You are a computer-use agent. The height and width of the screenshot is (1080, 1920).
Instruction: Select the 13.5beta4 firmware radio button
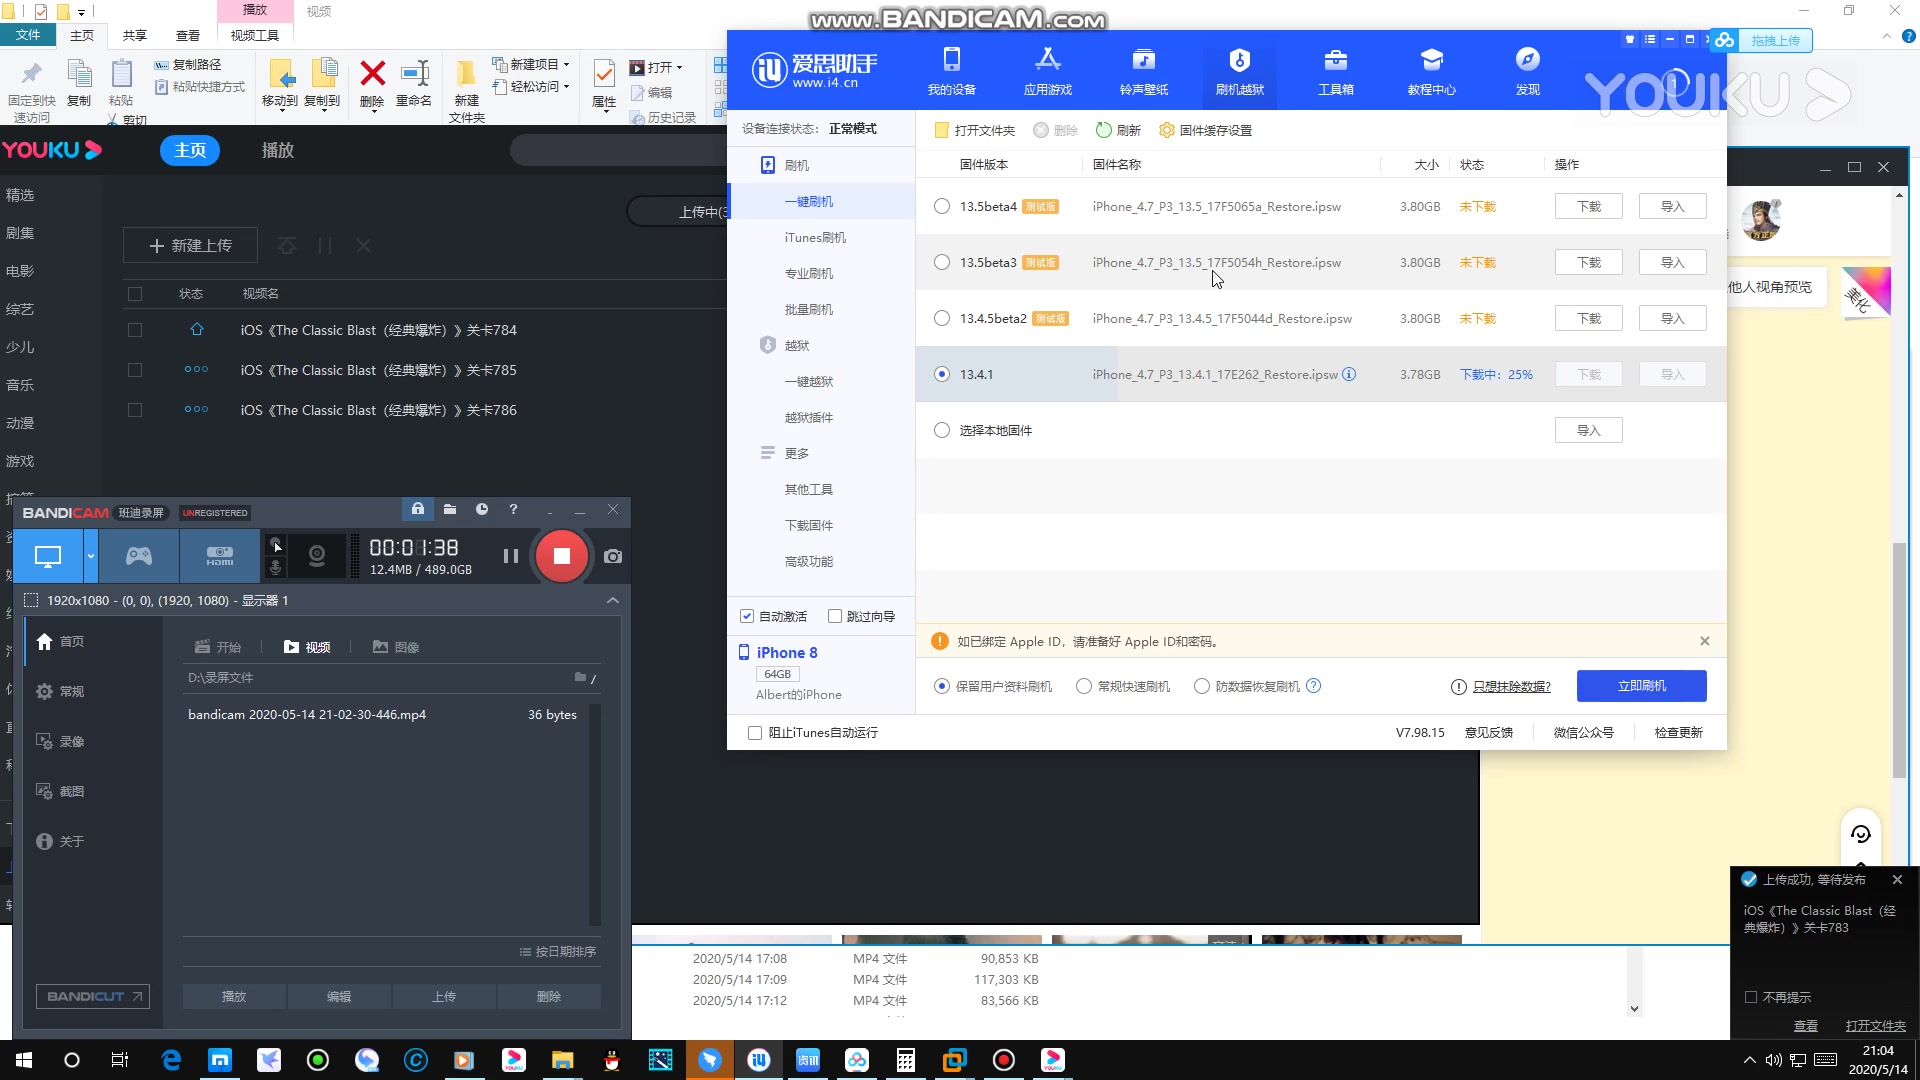click(x=941, y=206)
